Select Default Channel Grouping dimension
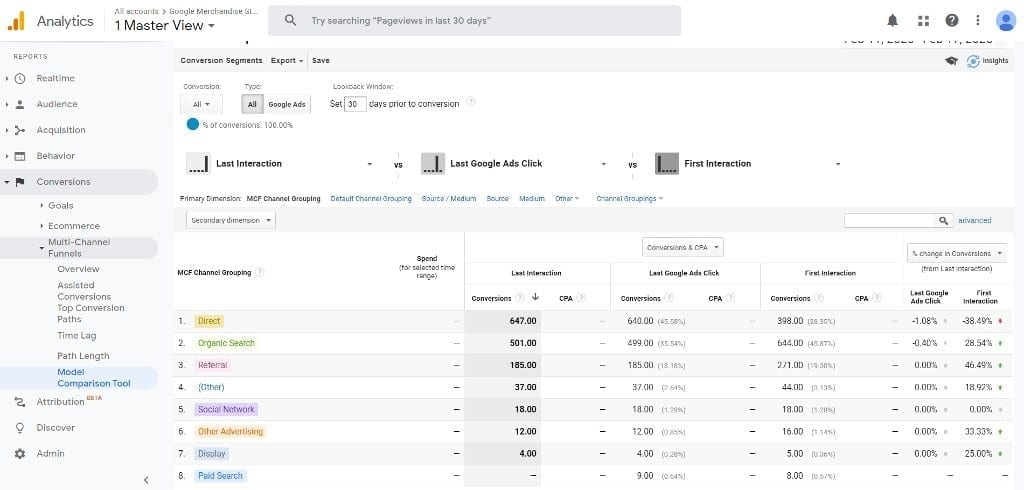 tap(371, 199)
